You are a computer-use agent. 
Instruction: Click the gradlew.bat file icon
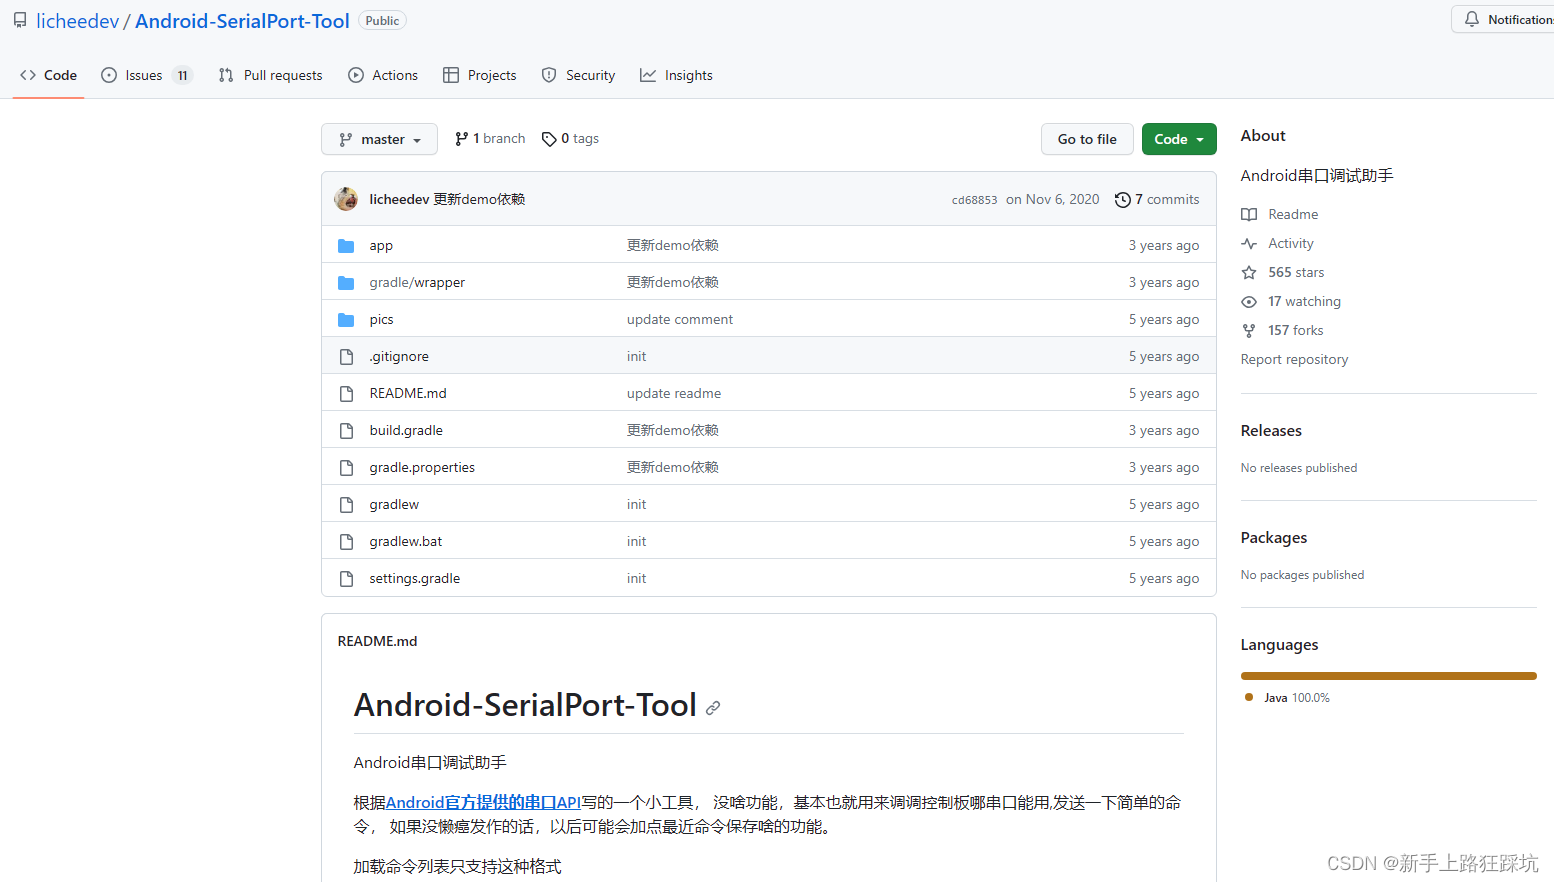(x=346, y=541)
